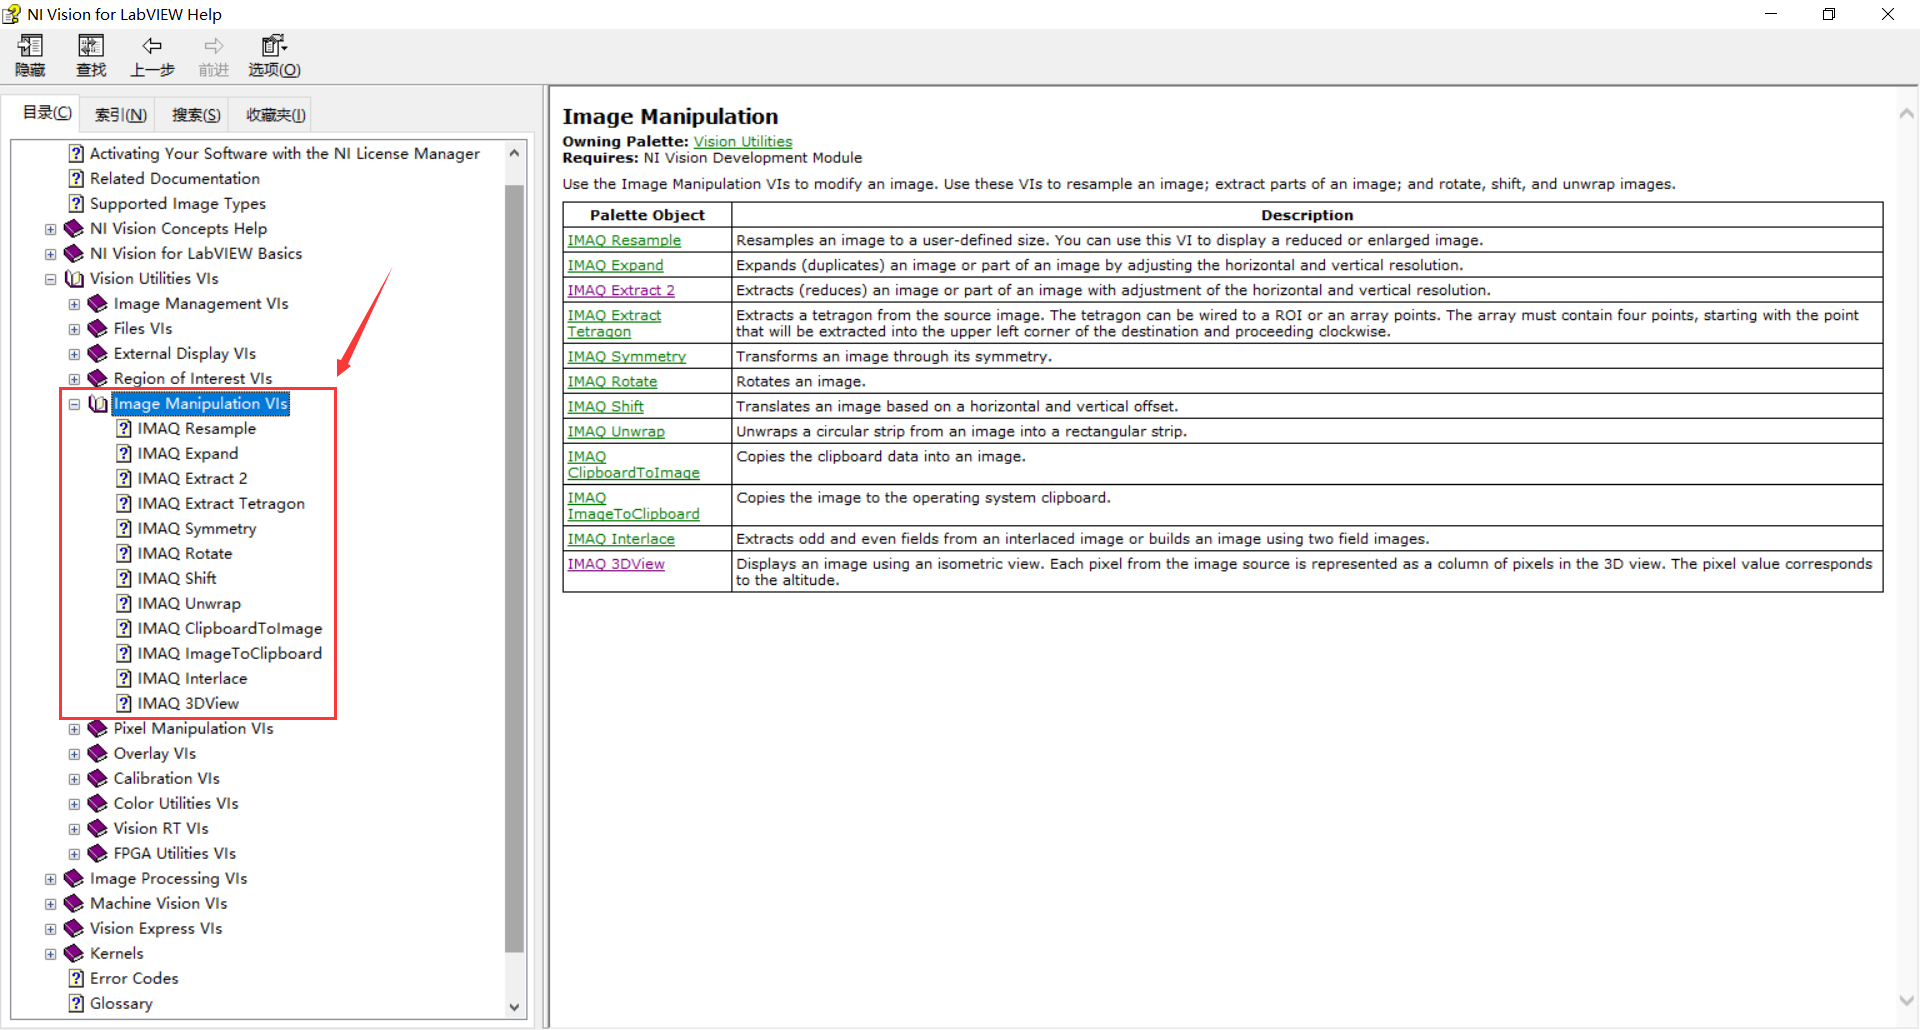The width and height of the screenshot is (1920, 1030).
Task: Open the IMAQ Extract 2 link in table
Action: pyautogui.click(x=621, y=290)
